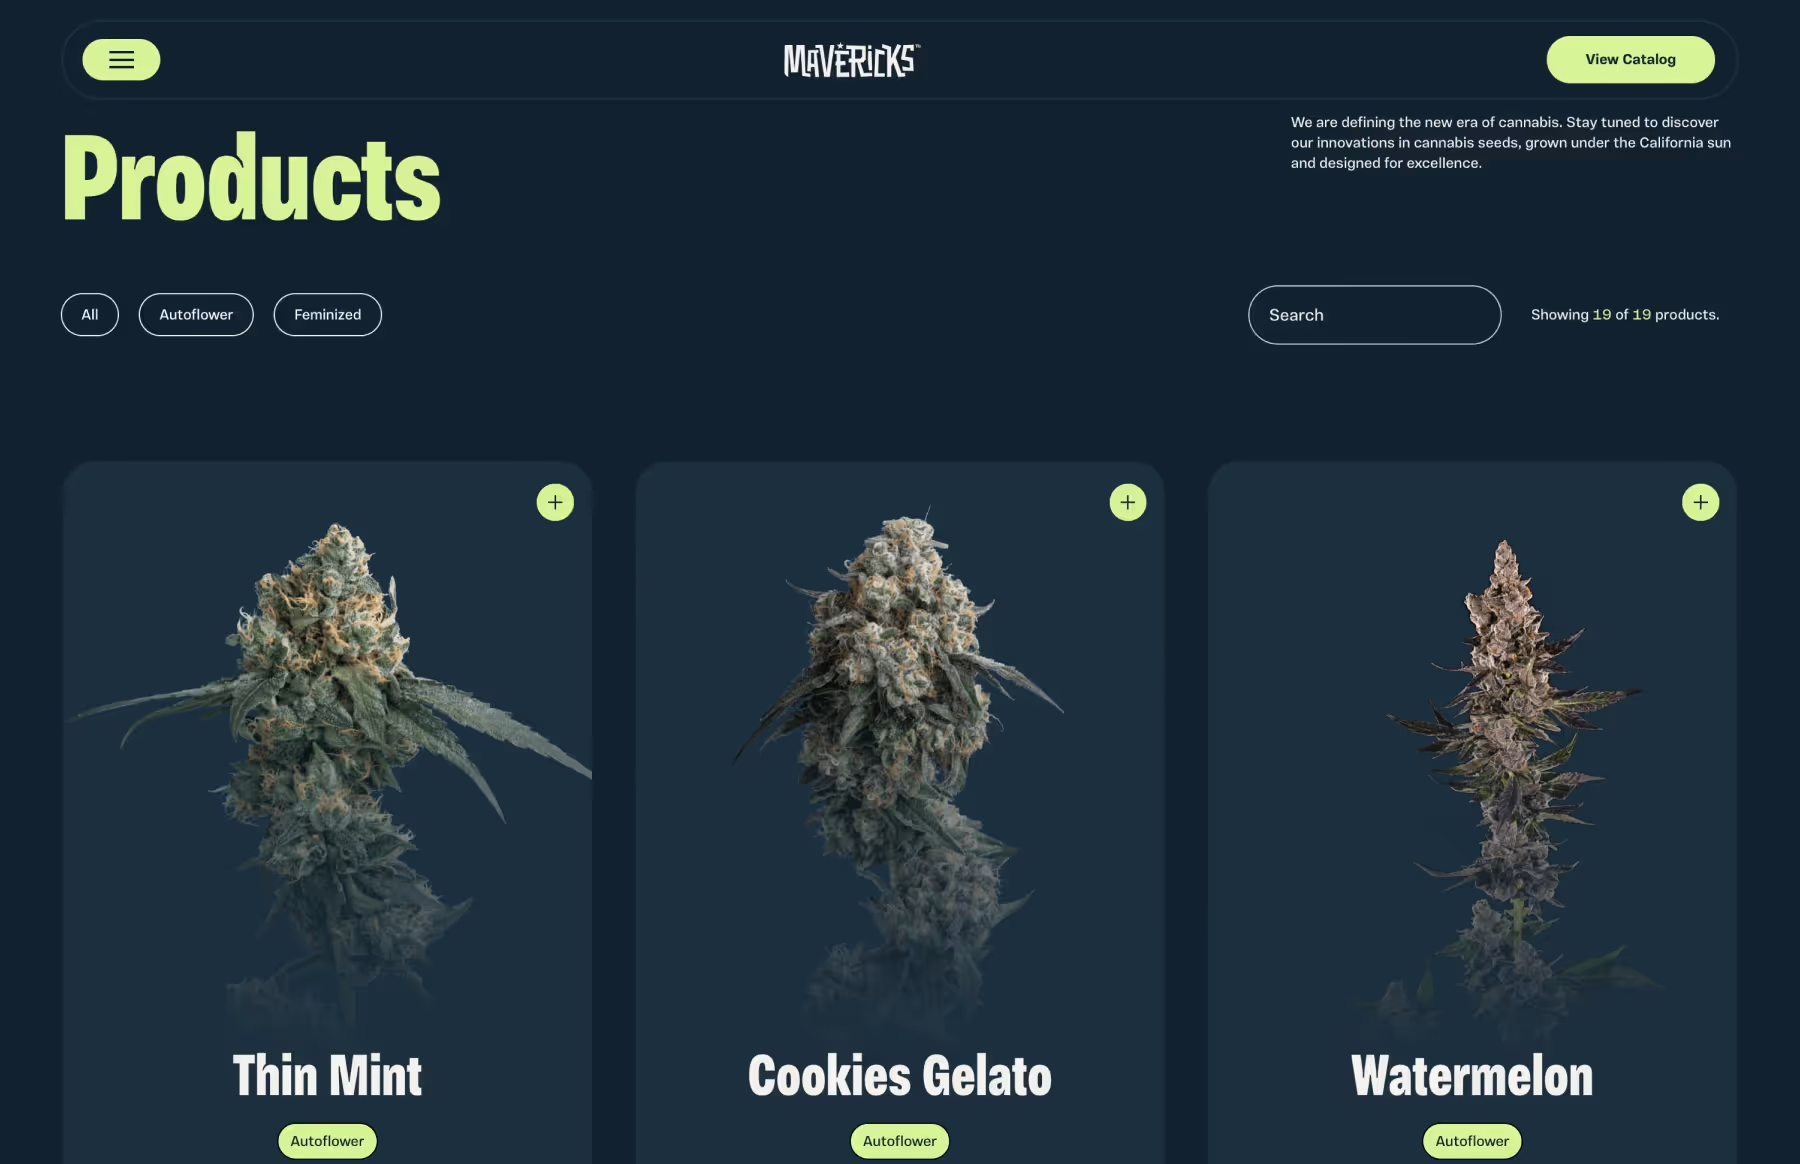Screen dimensions: 1800x1164
Task: Focus the Search input field
Action: click(1374, 315)
